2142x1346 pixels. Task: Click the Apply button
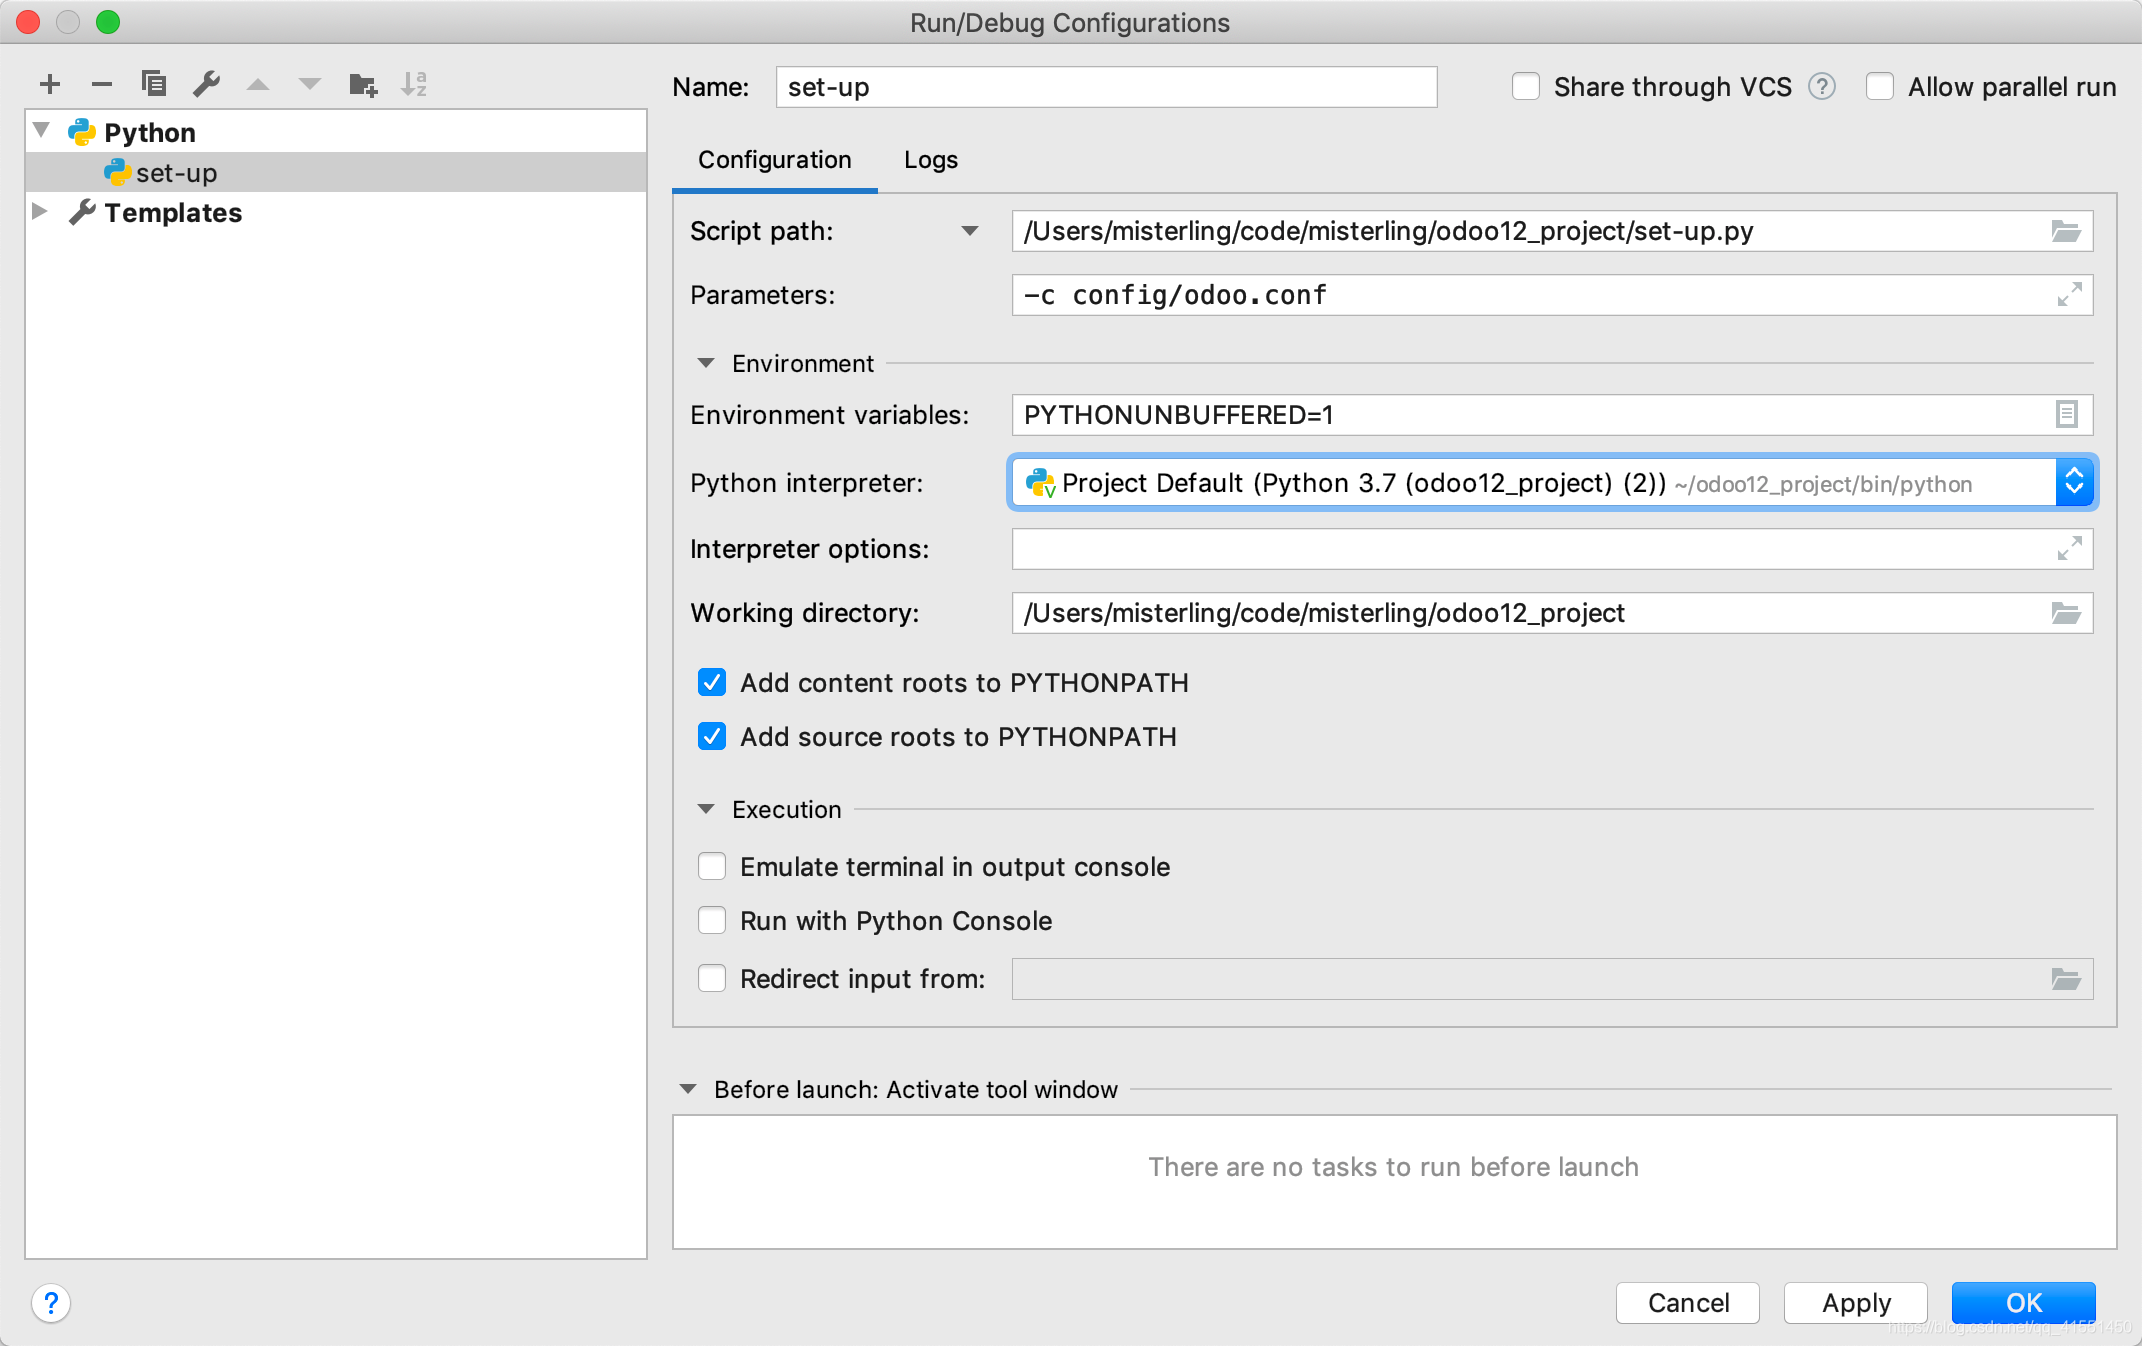click(1856, 1303)
